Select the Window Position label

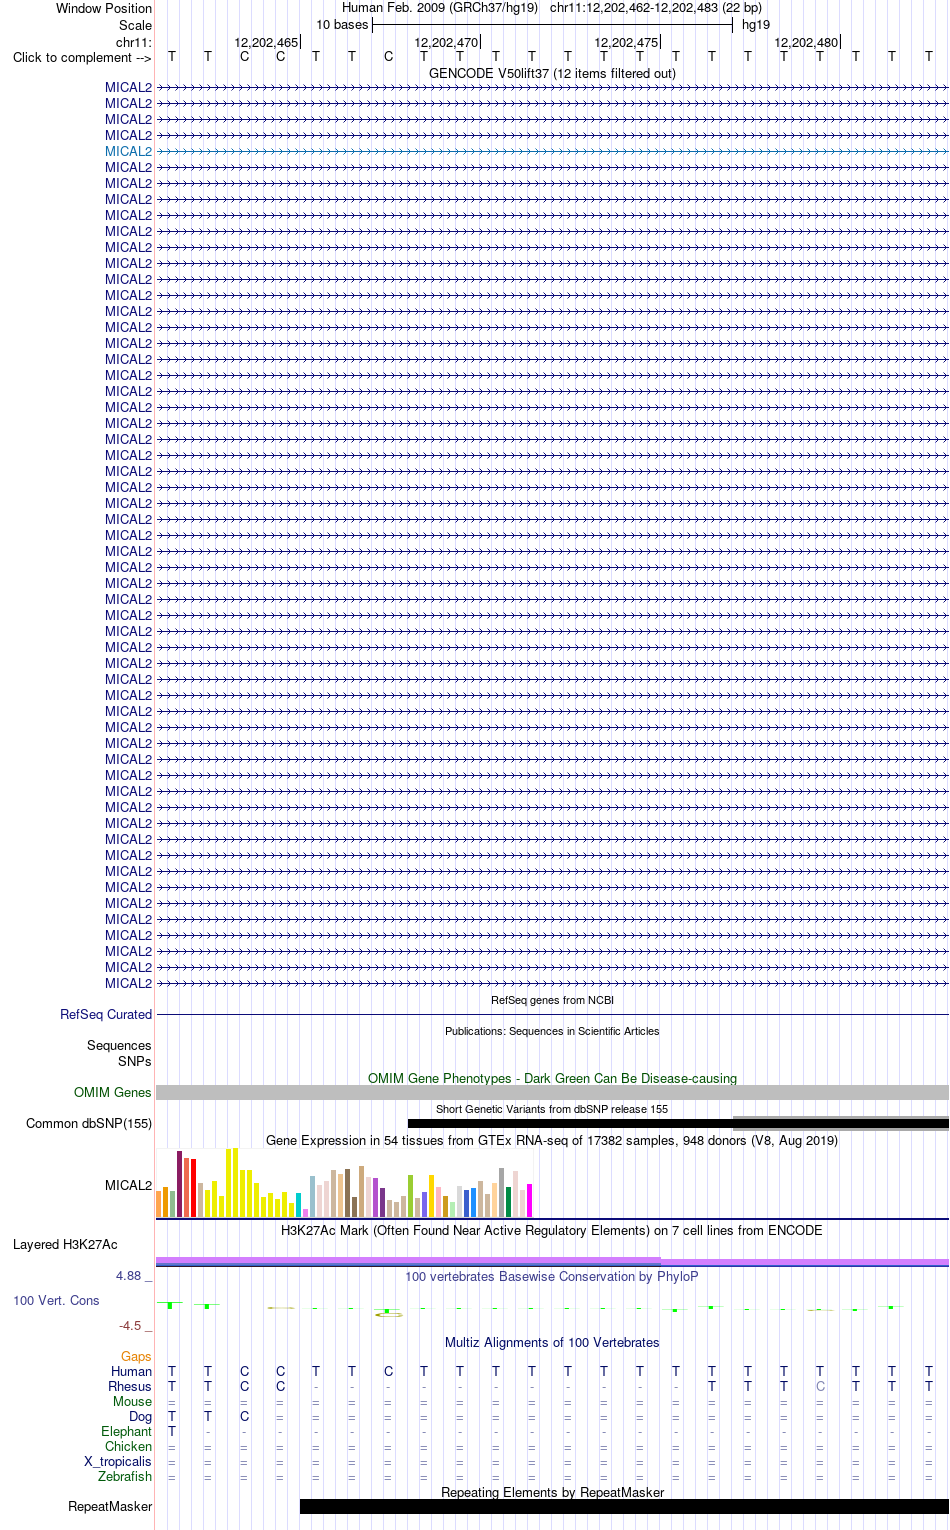(x=104, y=8)
